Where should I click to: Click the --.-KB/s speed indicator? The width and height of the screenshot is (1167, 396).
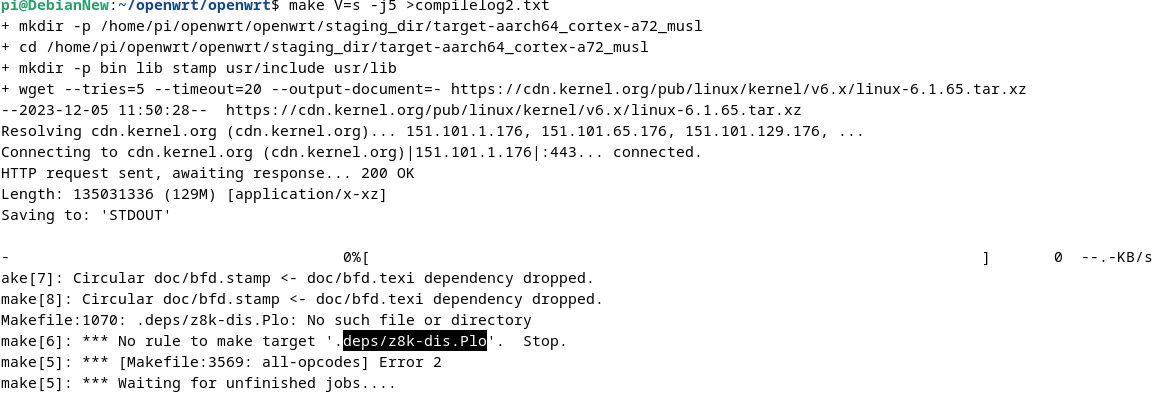pyautogui.click(x=1116, y=258)
